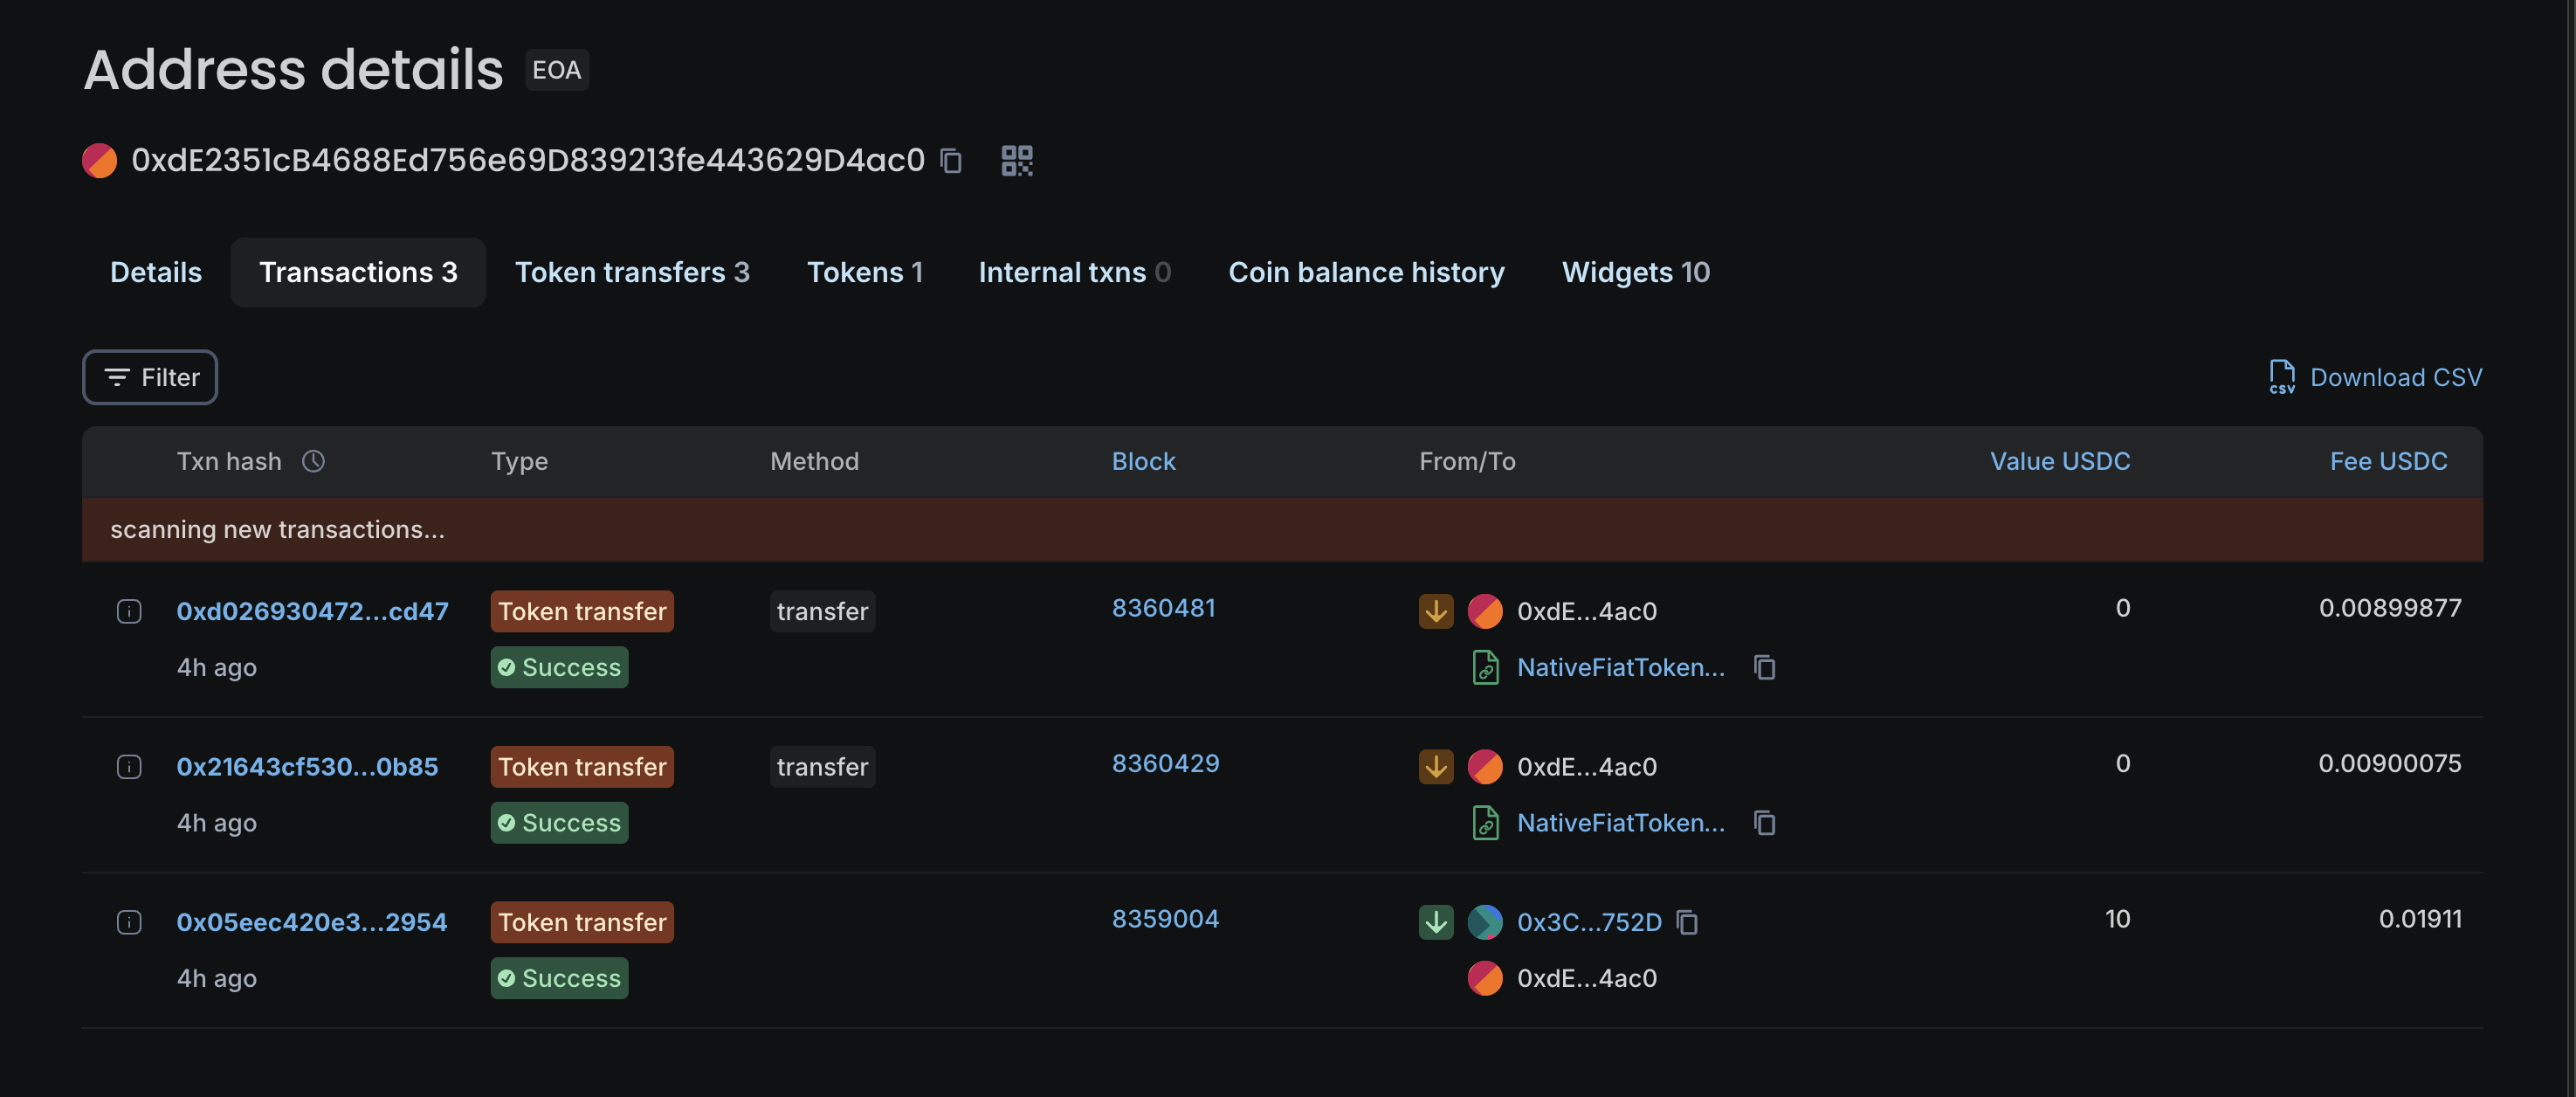
Task: Switch to Coin balance history tab
Action: [x=1365, y=272]
